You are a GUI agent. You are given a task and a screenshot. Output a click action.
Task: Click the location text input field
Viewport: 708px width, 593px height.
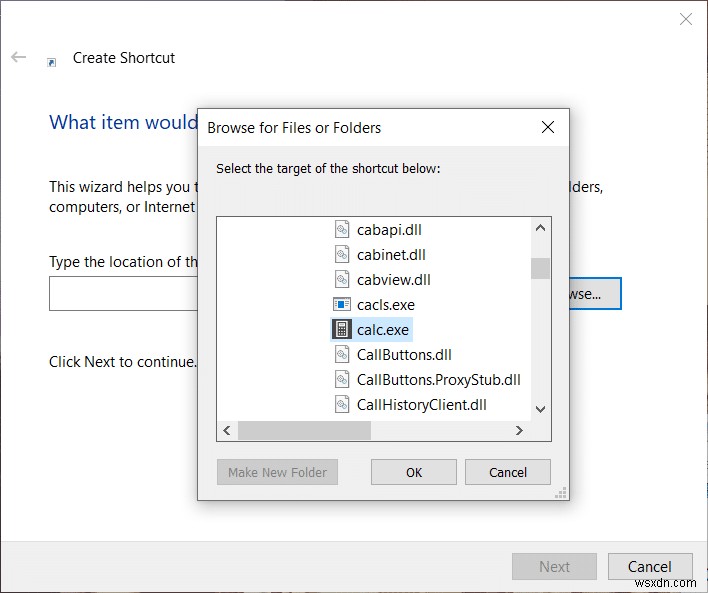pyautogui.click(x=123, y=294)
